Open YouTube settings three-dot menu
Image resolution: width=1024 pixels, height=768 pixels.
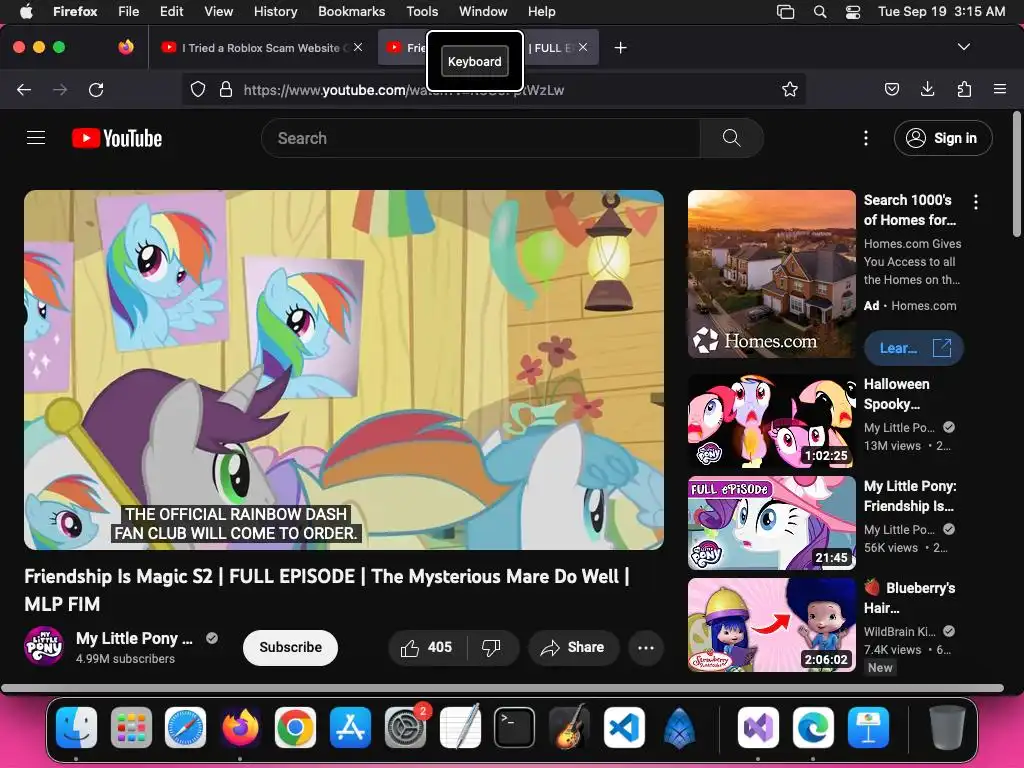pos(865,138)
